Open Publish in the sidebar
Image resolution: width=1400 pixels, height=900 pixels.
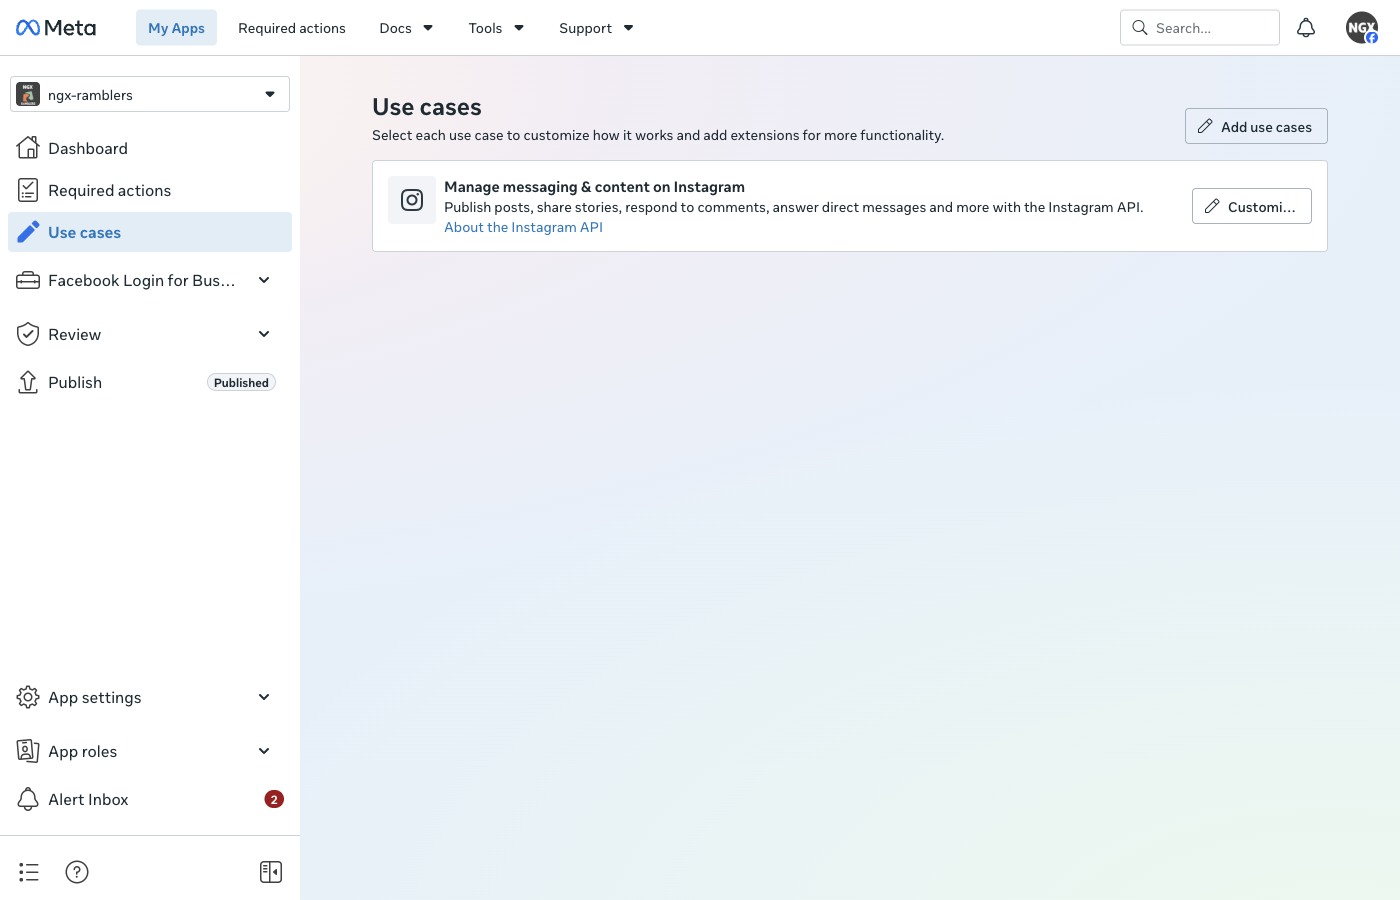(x=150, y=382)
